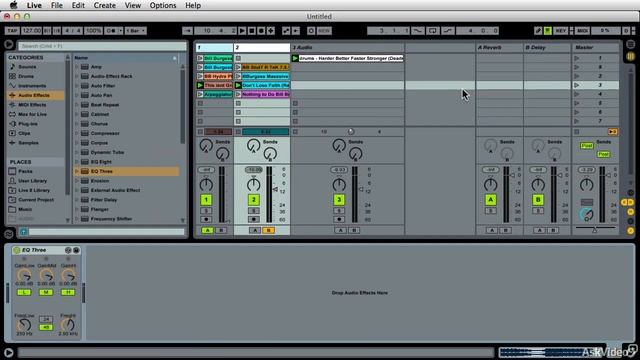The width and height of the screenshot is (640, 360).
Task: Toggle the A Reverb return activator
Action: click(491, 200)
